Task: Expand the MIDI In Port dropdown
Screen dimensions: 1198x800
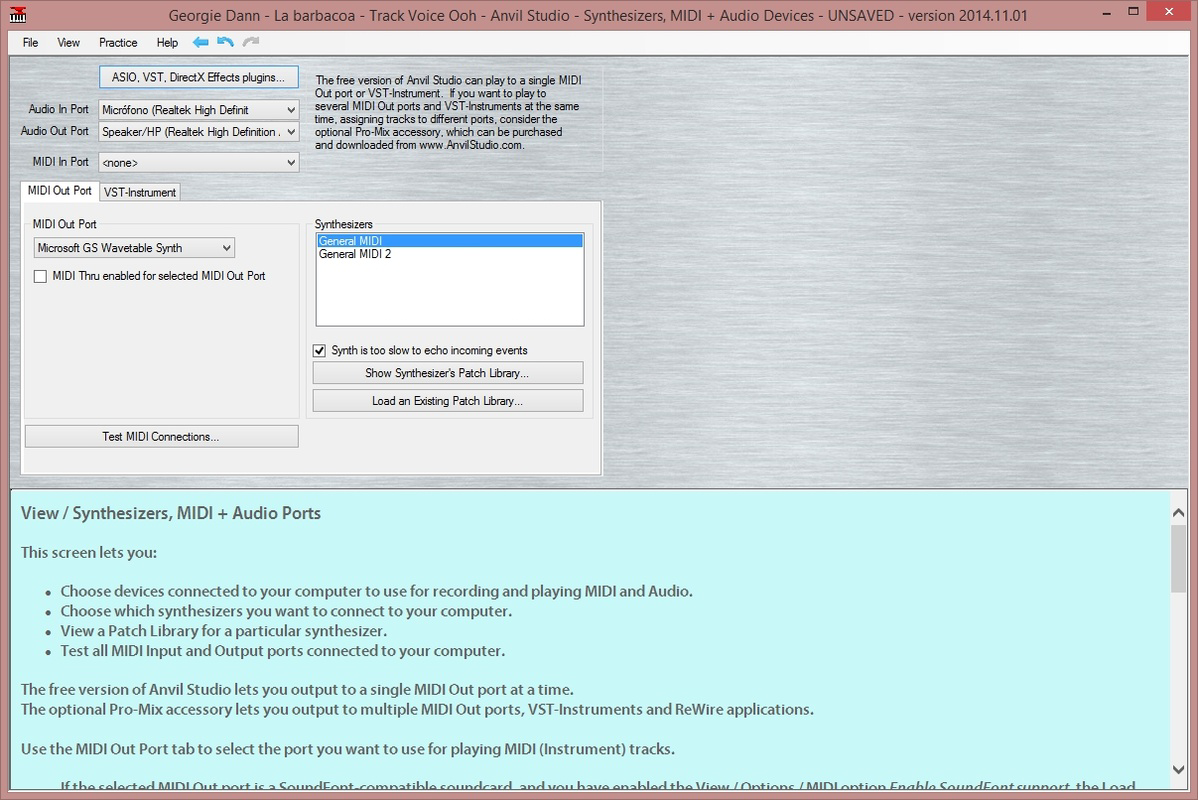Action: point(290,163)
